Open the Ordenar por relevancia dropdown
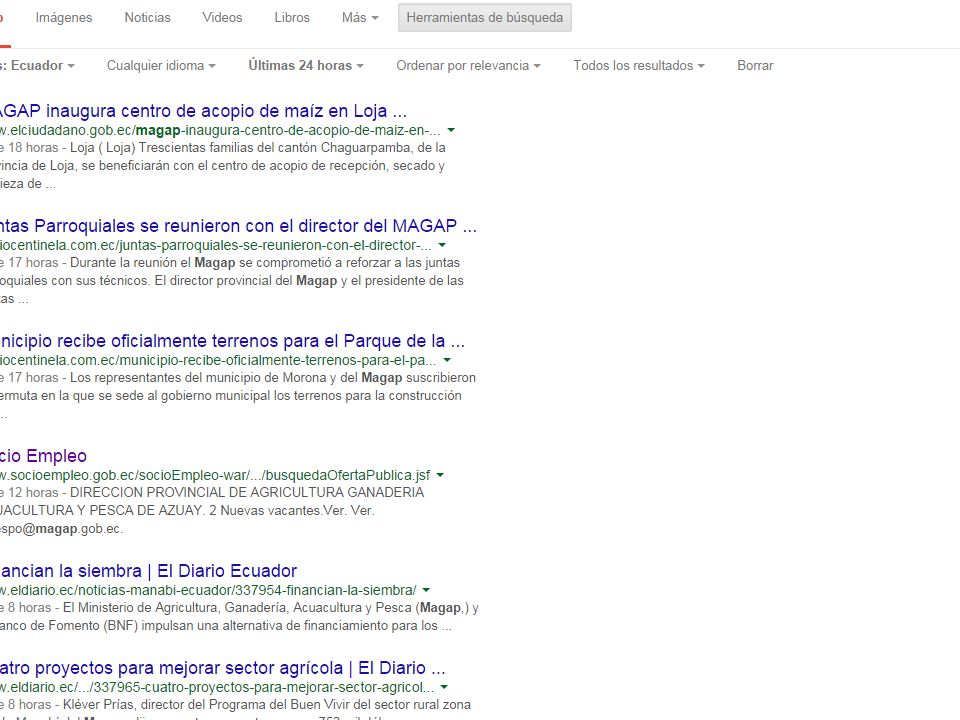 468,66
